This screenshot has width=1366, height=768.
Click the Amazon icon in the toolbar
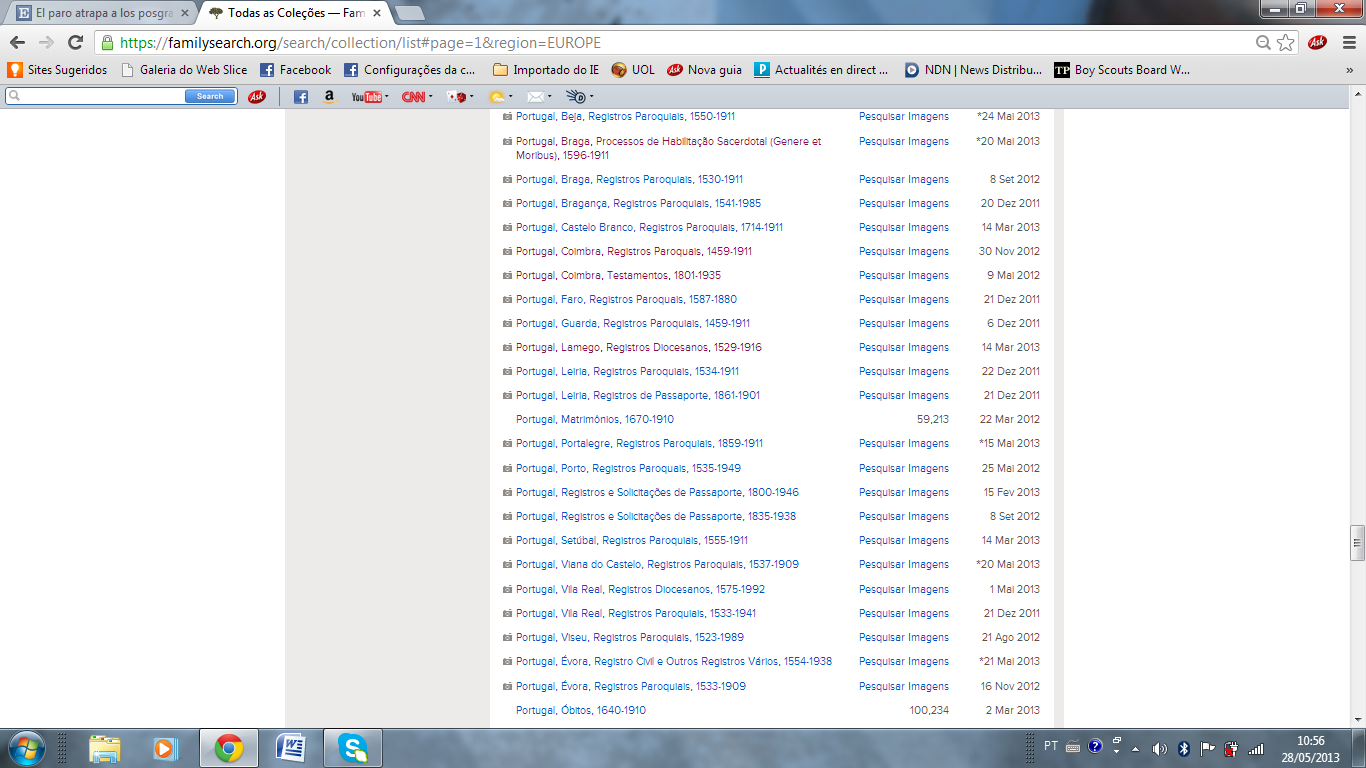tap(329, 97)
